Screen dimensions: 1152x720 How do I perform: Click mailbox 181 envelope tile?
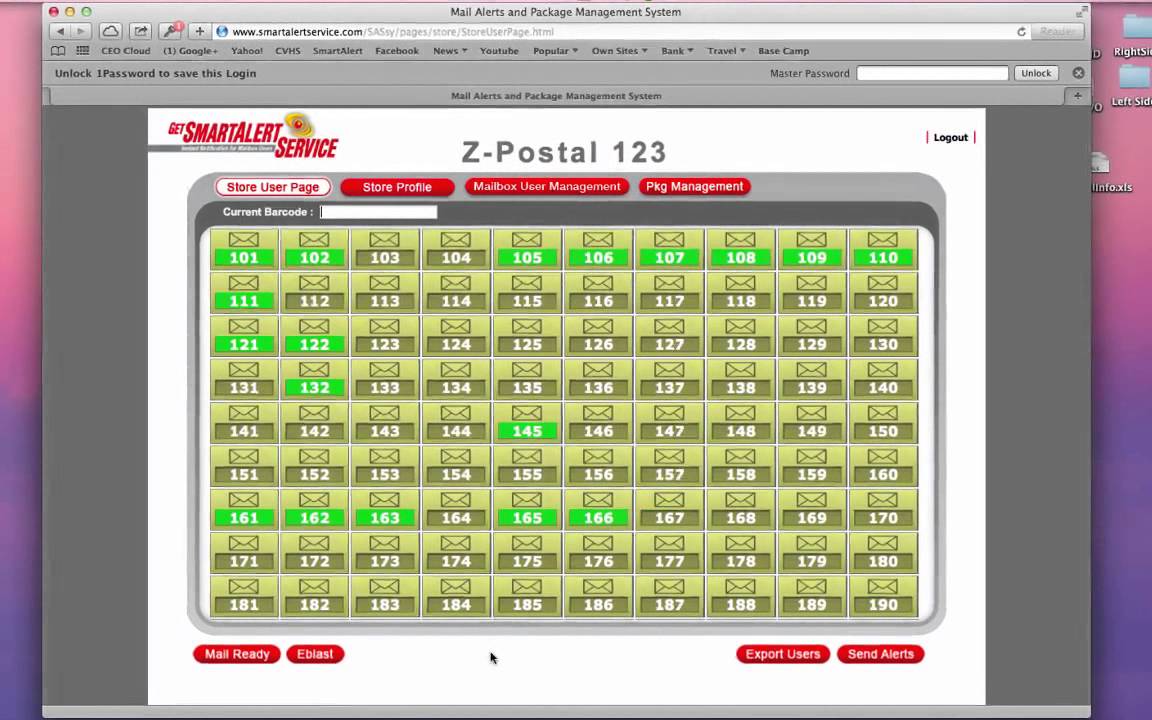[x=244, y=596]
